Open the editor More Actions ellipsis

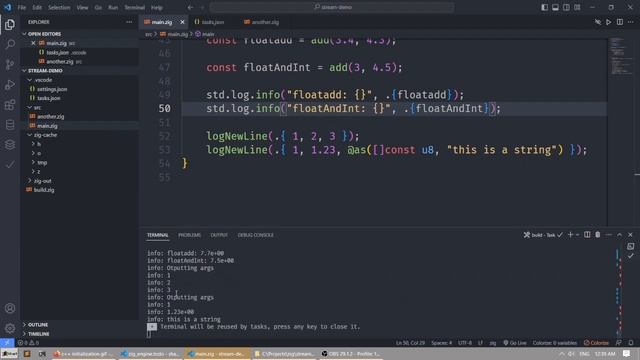[631, 22]
